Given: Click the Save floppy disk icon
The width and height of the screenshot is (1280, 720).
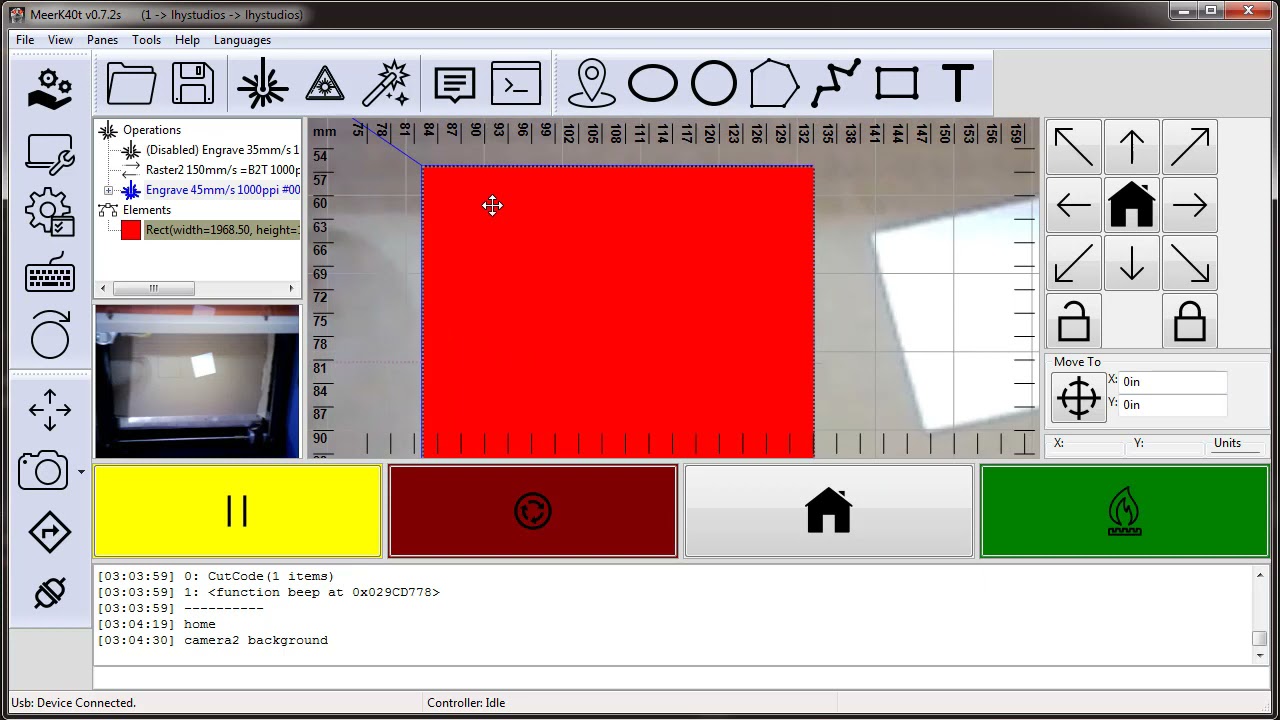Looking at the screenshot, I should (x=193, y=84).
